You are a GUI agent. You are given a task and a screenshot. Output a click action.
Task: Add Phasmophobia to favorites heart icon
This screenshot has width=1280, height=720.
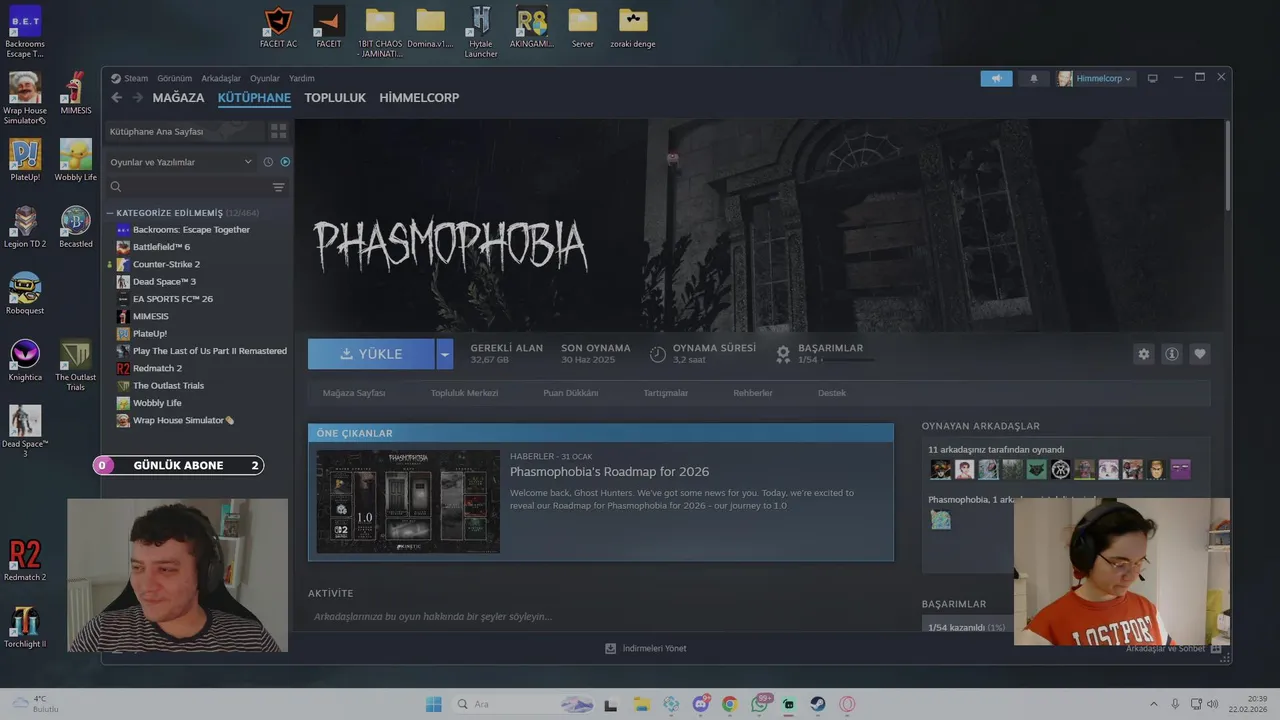click(x=1200, y=354)
